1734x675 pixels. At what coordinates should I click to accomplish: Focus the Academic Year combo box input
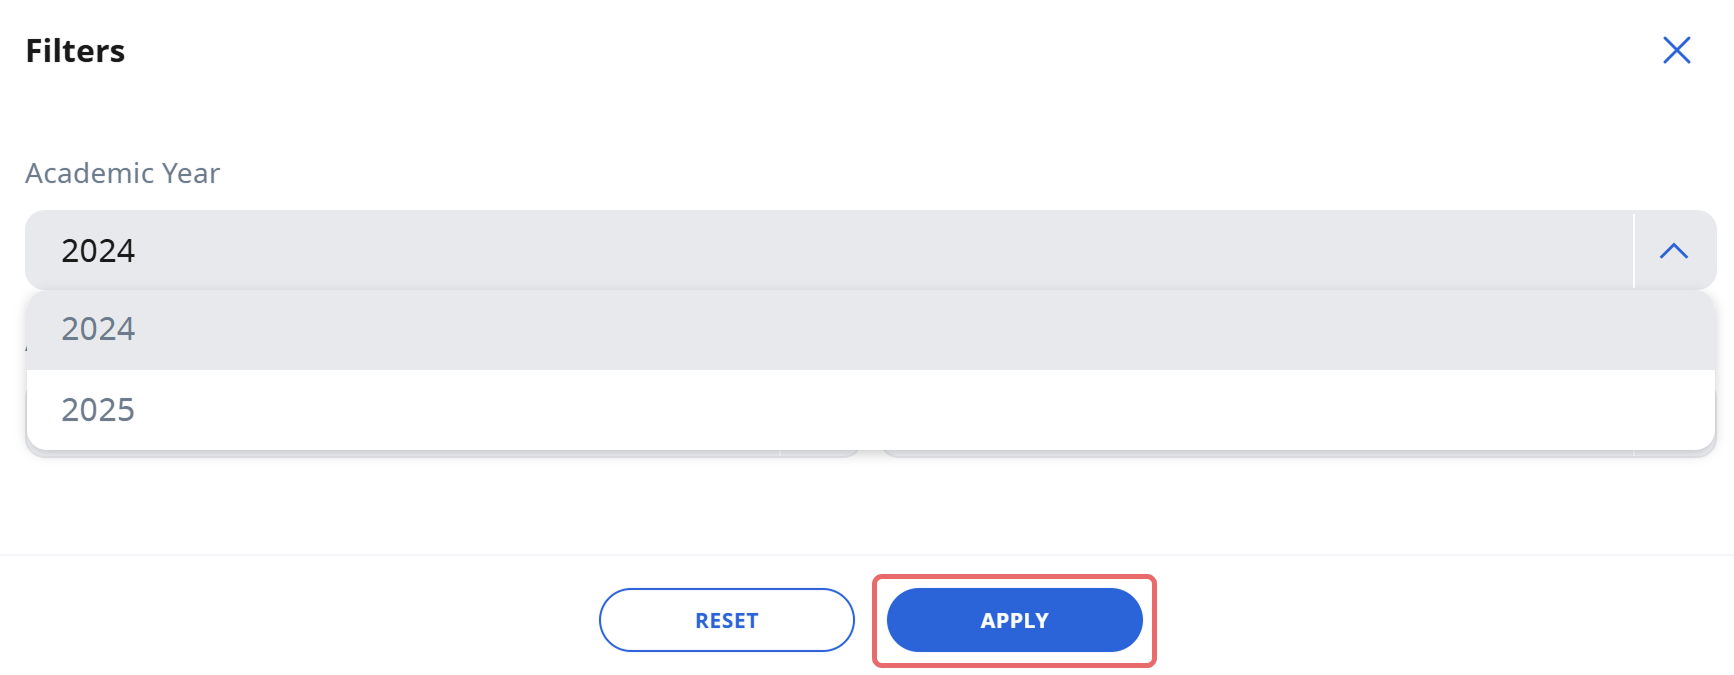tap(828, 250)
